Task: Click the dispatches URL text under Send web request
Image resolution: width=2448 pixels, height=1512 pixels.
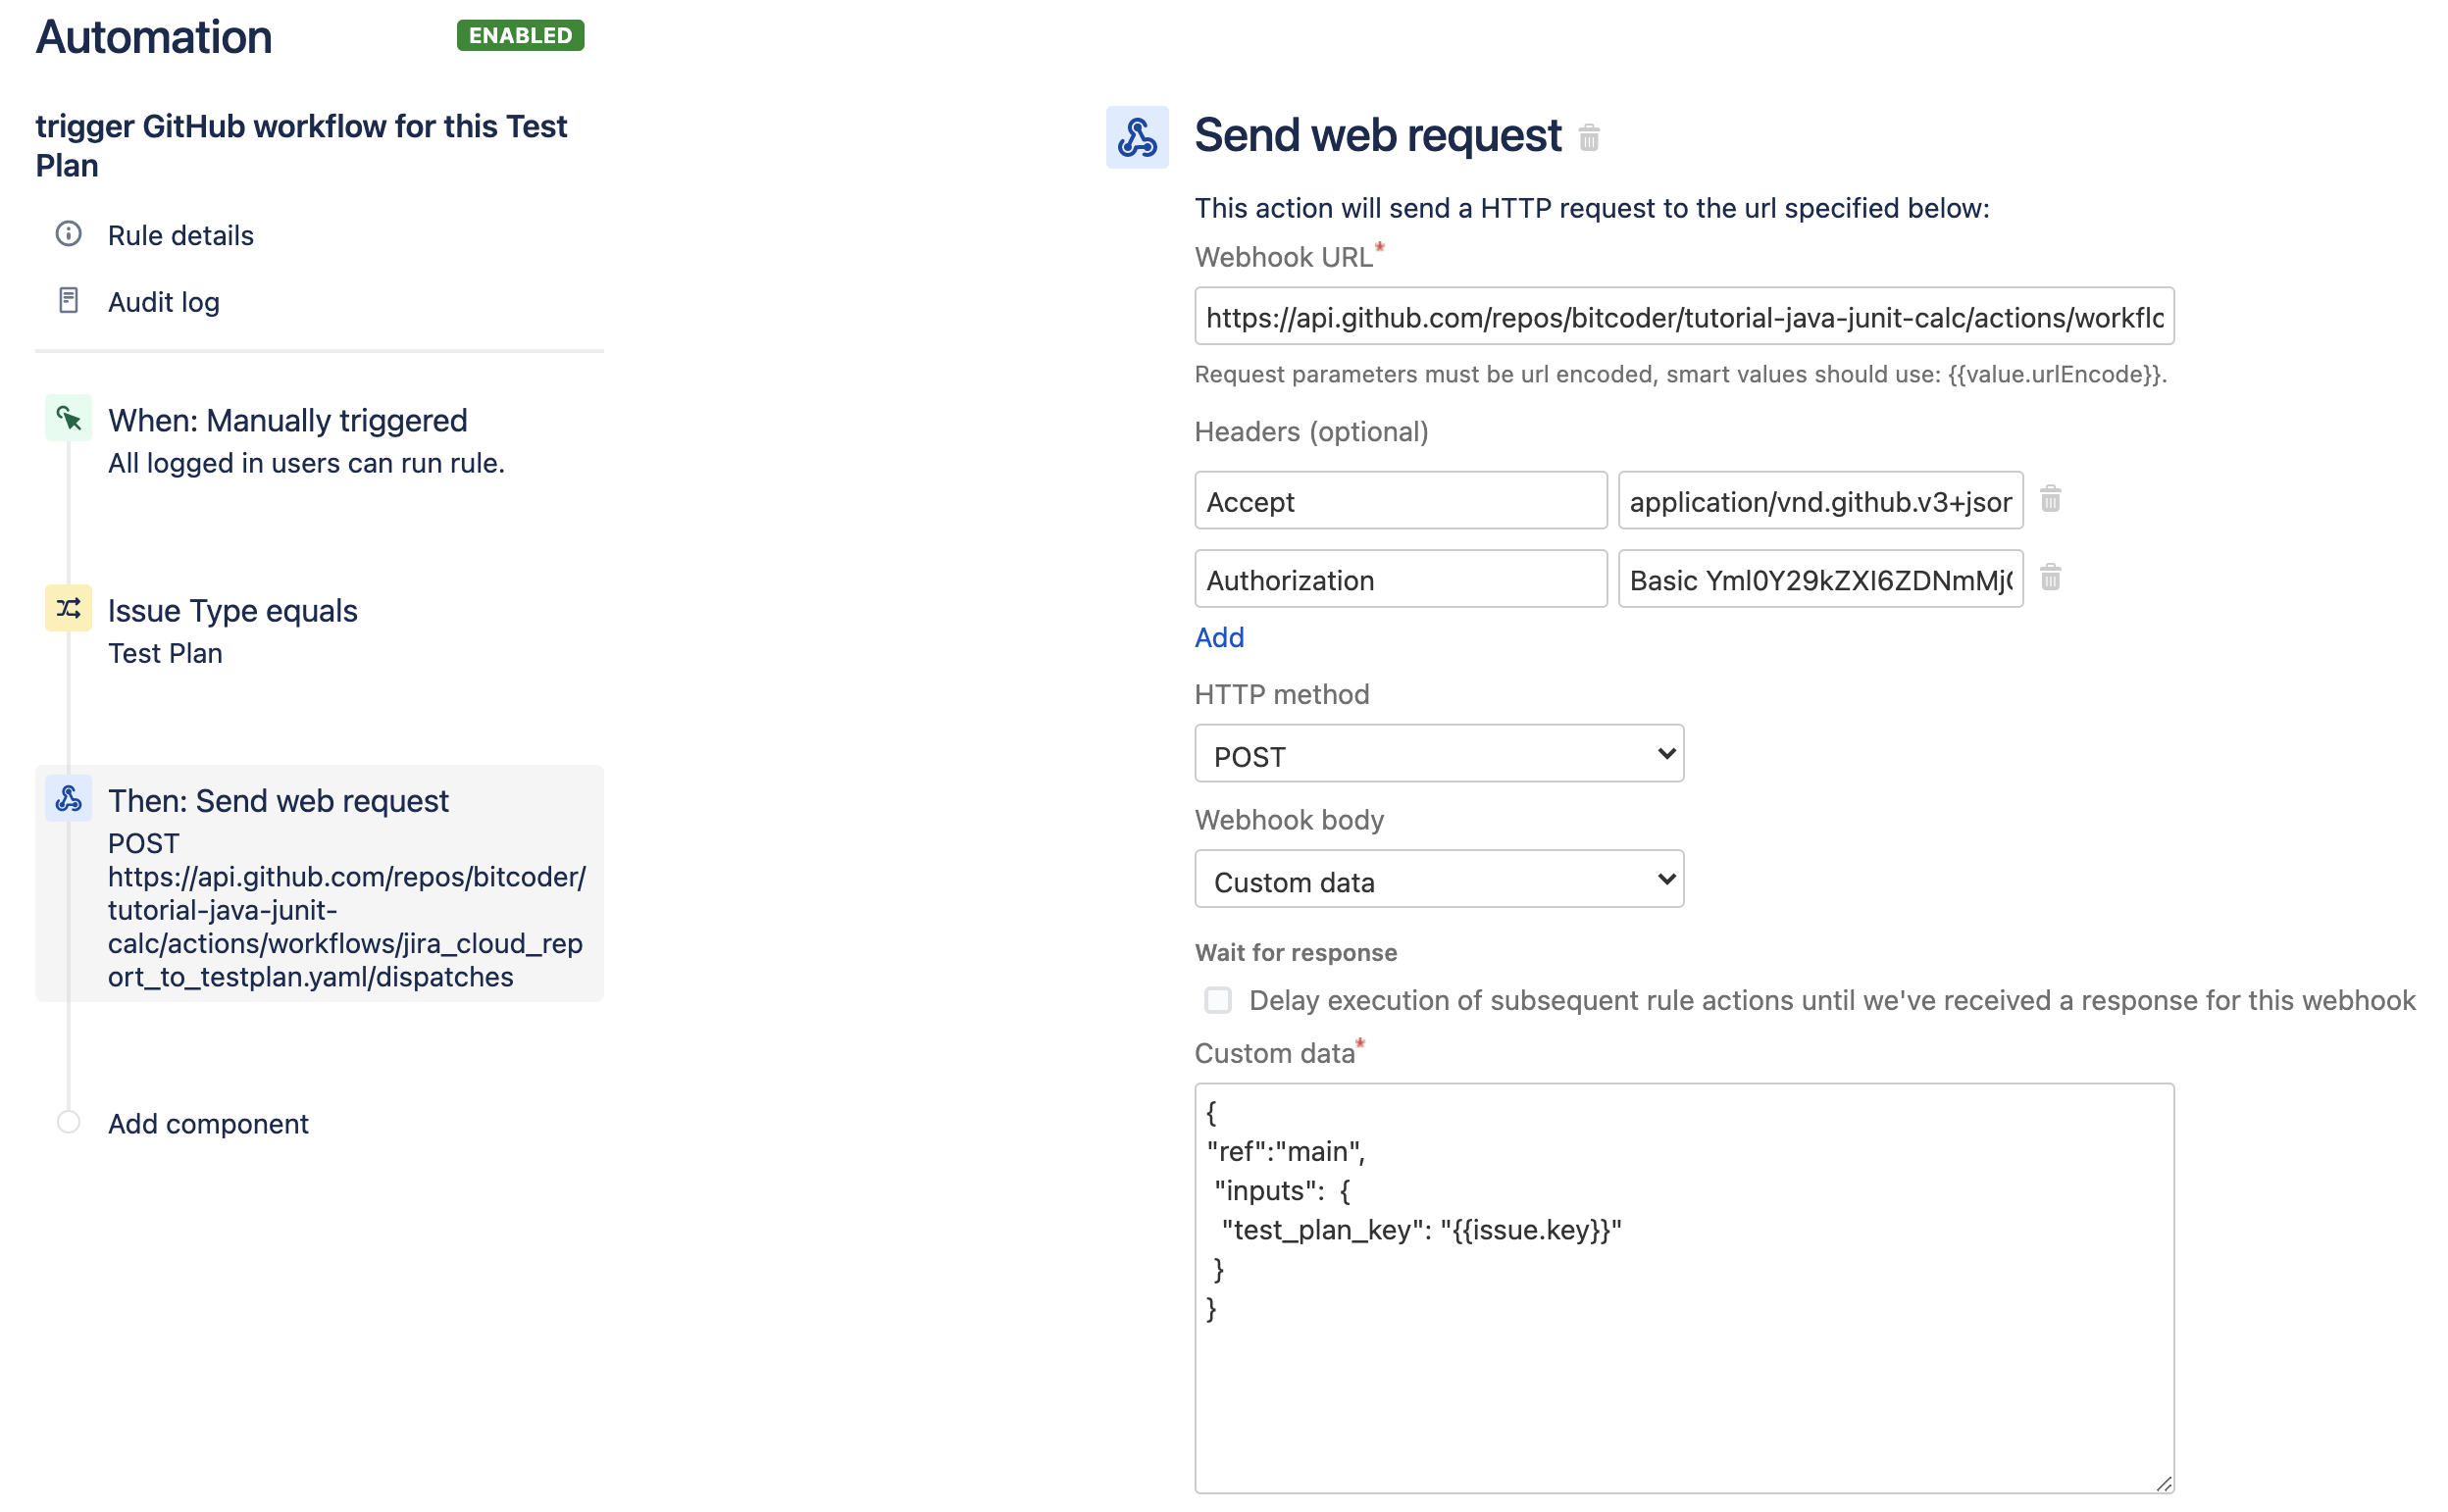Action: (x=346, y=926)
